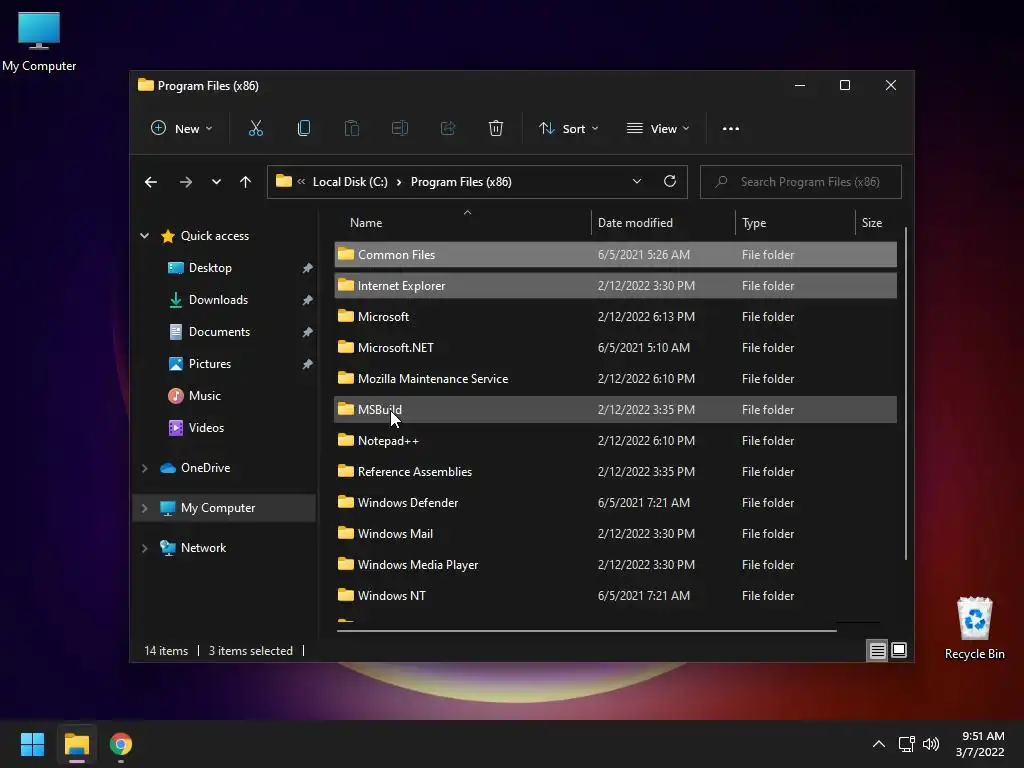This screenshot has width=1024, height=768.
Task: Open the See more ellipsis menu
Action: [x=731, y=129]
